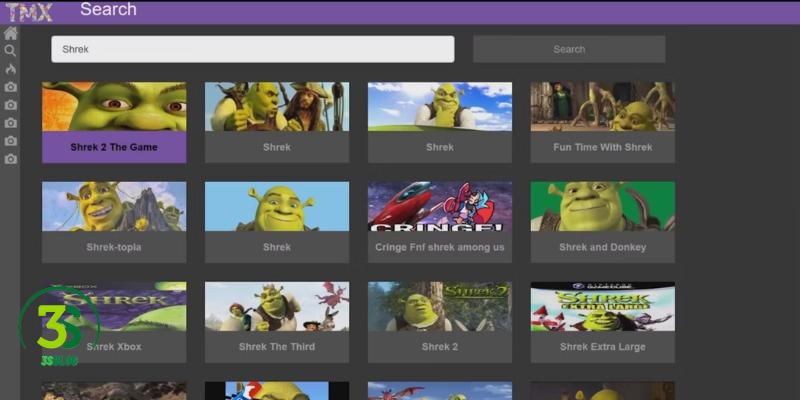Open the Shrek-topia result
Image resolution: width=800 pixels, height=400 pixels.
(114, 222)
